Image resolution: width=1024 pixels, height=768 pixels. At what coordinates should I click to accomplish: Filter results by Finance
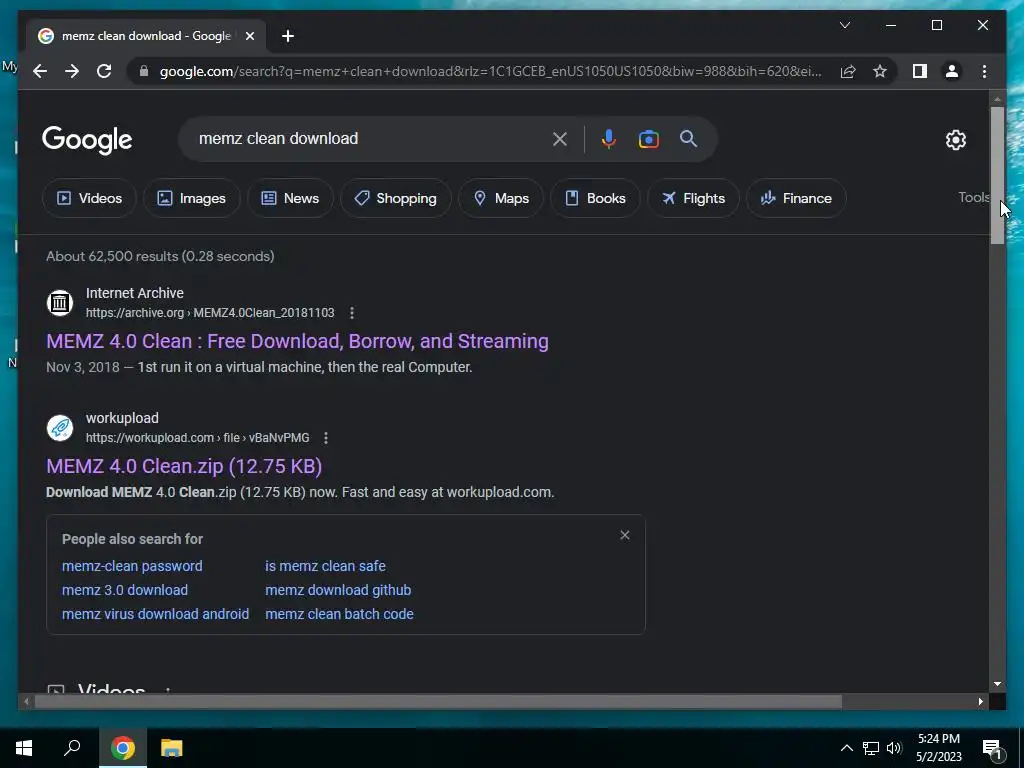pos(796,198)
